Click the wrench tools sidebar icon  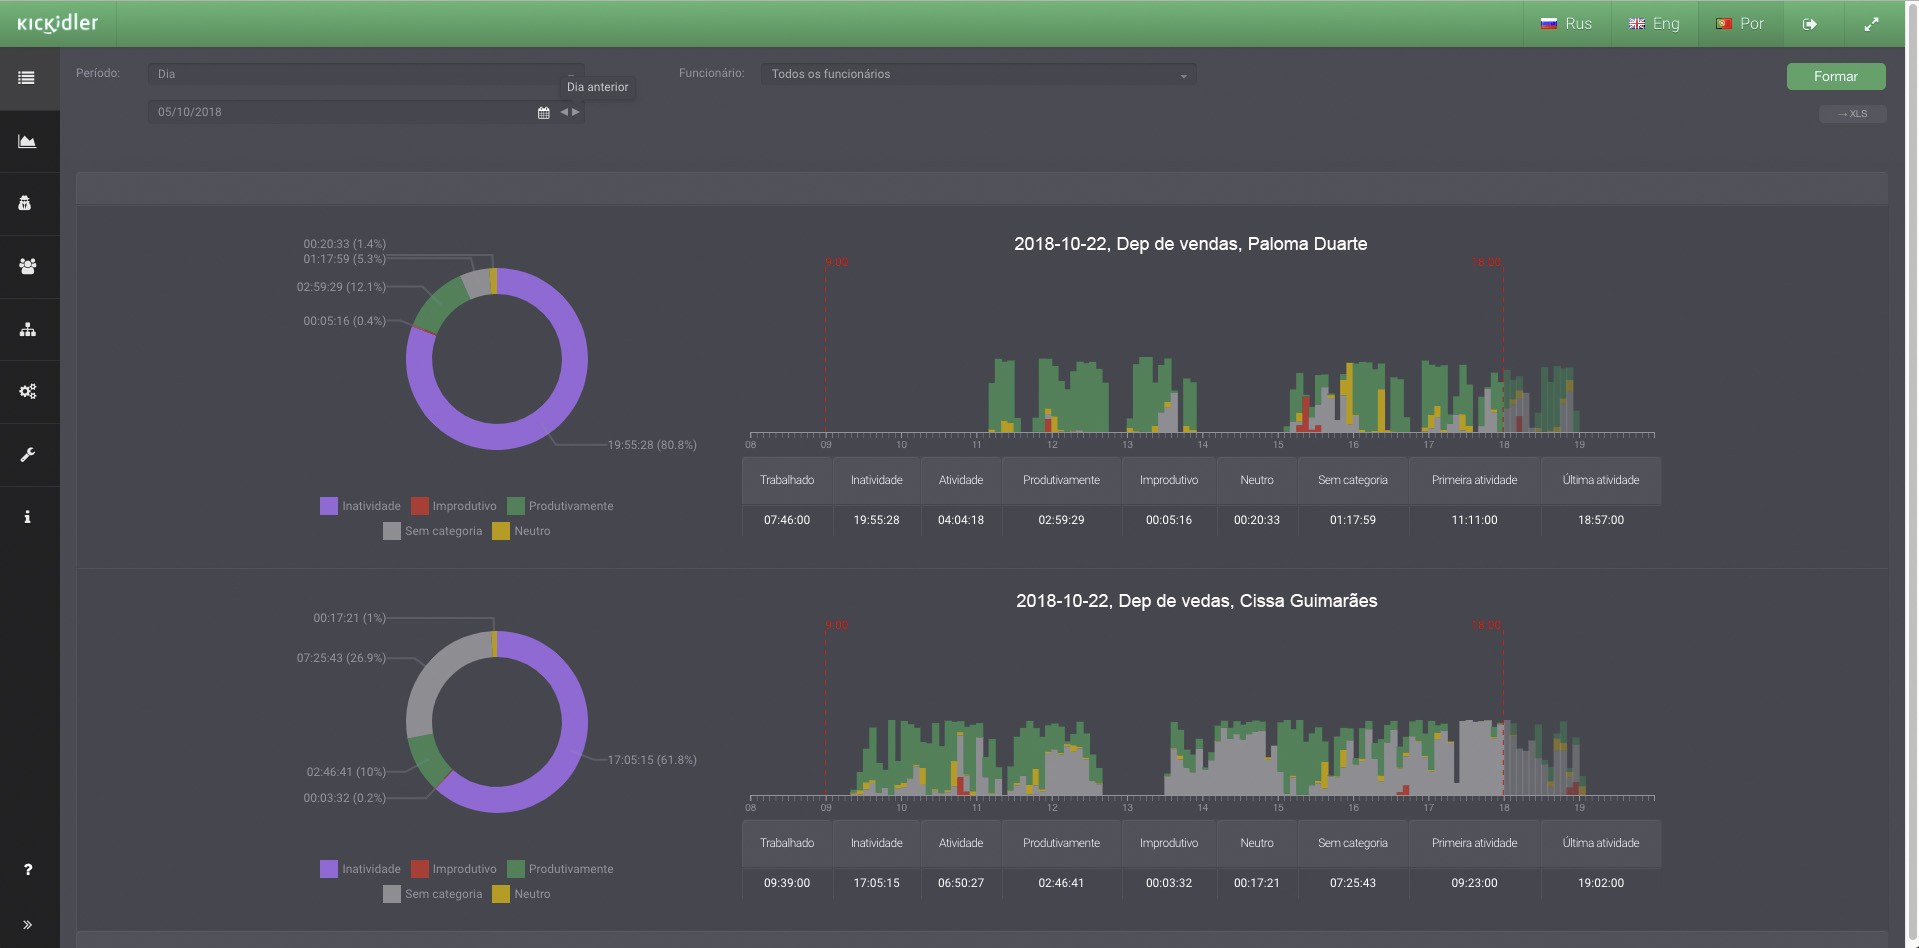pos(27,455)
